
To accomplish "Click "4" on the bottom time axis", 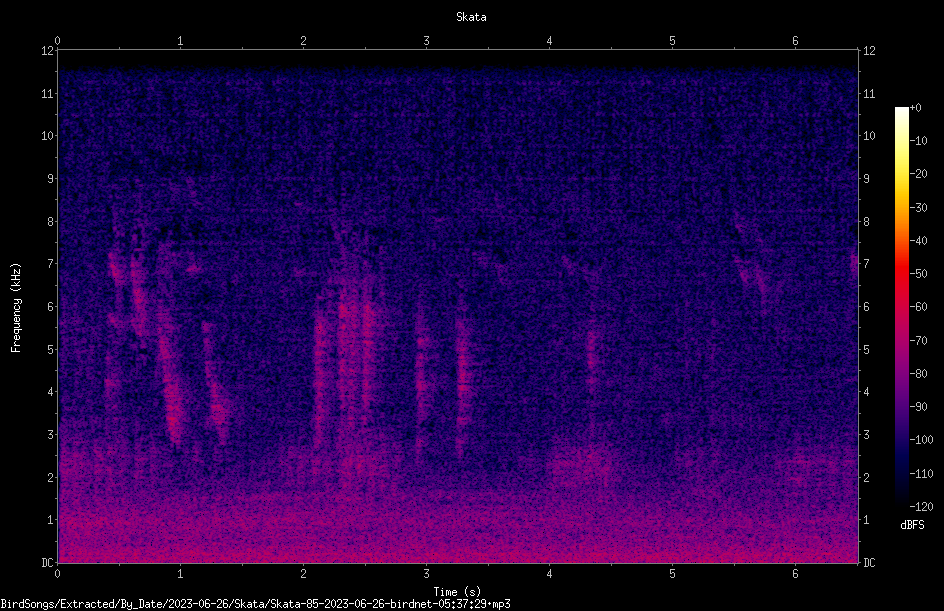I will [549, 574].
